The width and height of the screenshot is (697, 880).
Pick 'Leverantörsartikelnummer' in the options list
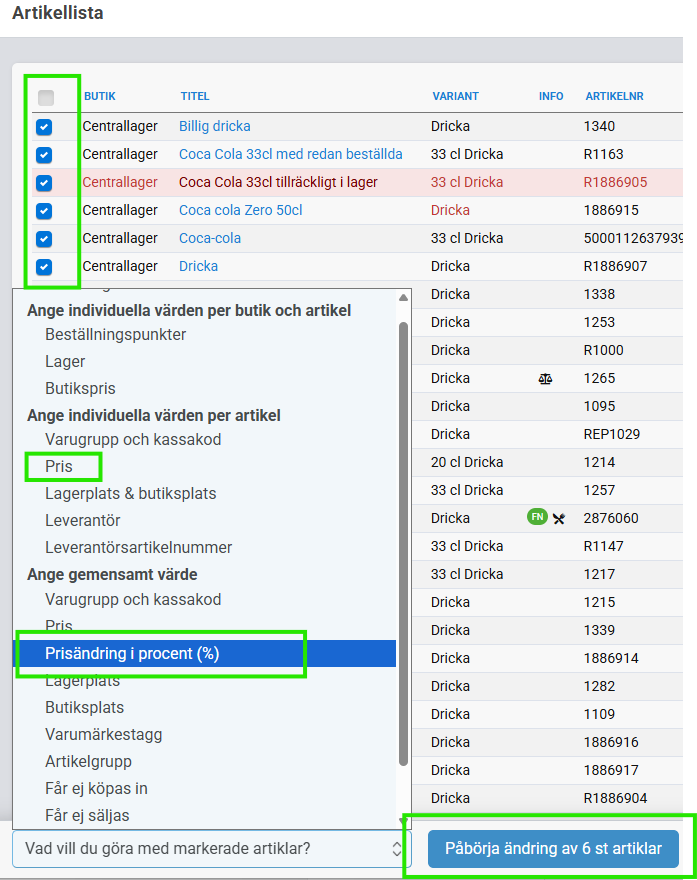(138, 547)
